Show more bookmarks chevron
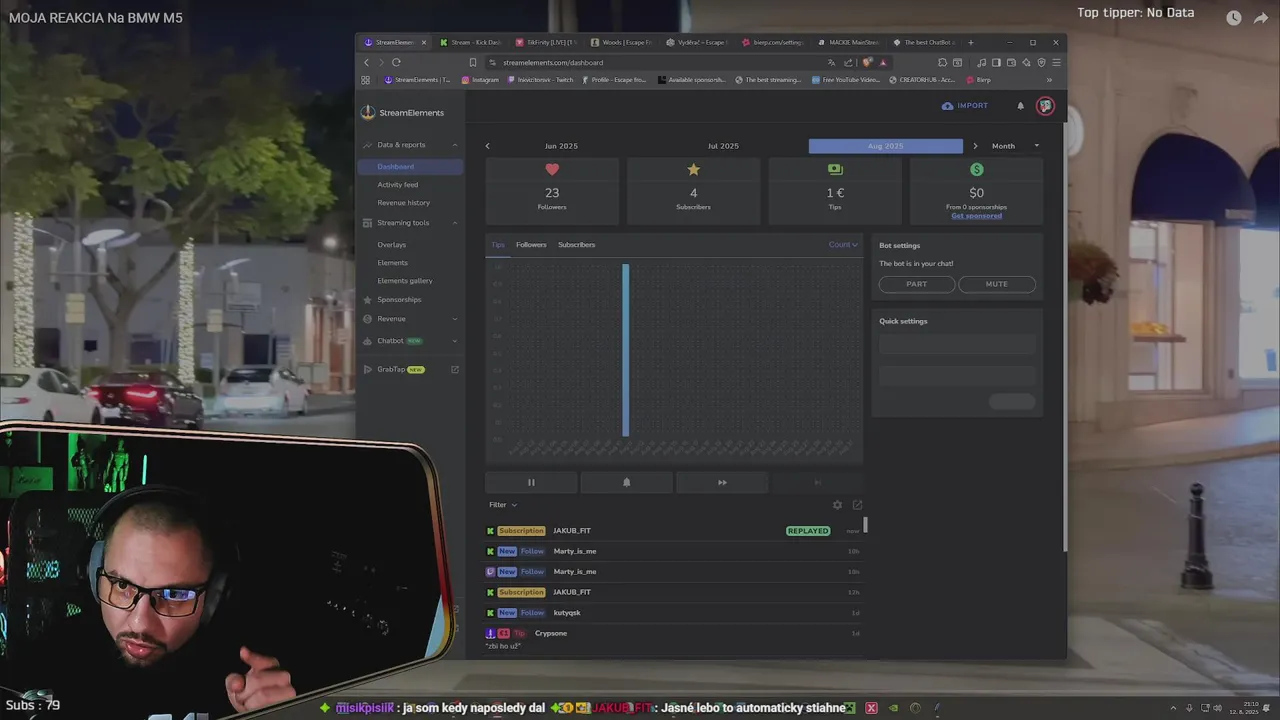This screenshot has height=720, width=1280. click(x=1049, y=80)
